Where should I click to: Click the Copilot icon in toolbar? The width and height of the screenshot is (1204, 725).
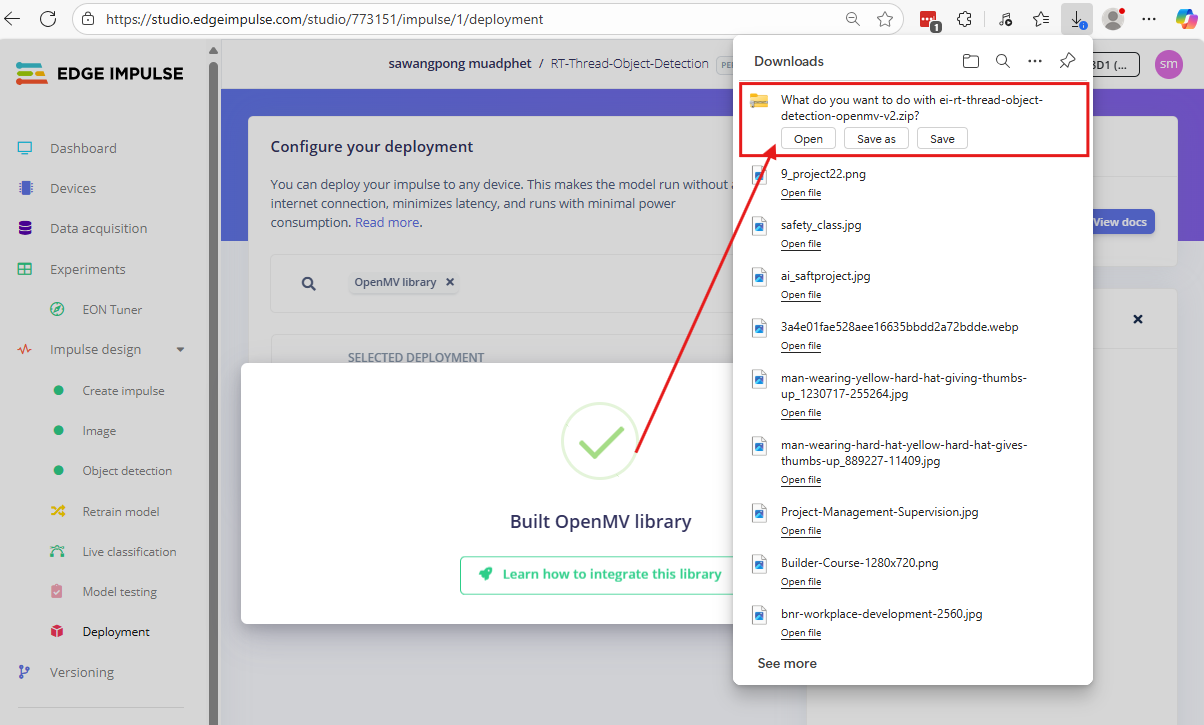(1186, 19)
